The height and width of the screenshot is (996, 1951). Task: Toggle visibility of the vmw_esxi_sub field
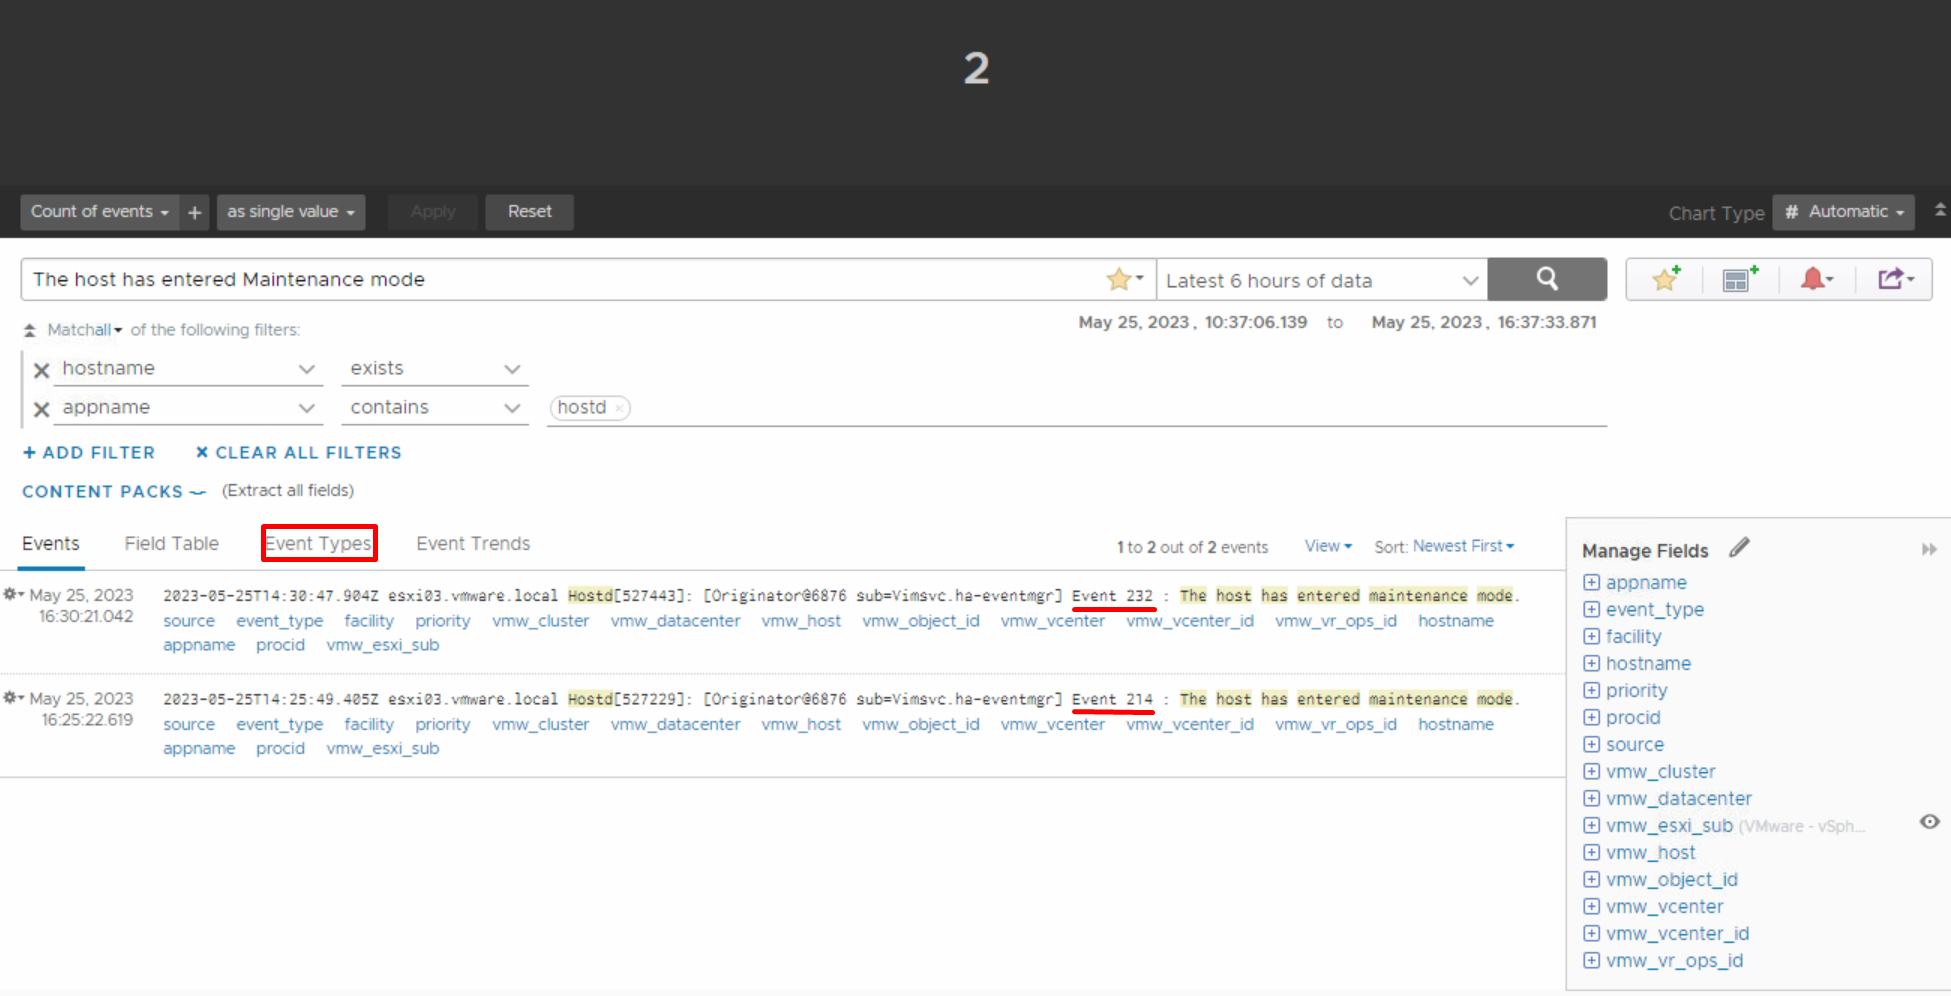coord(1929,822)
